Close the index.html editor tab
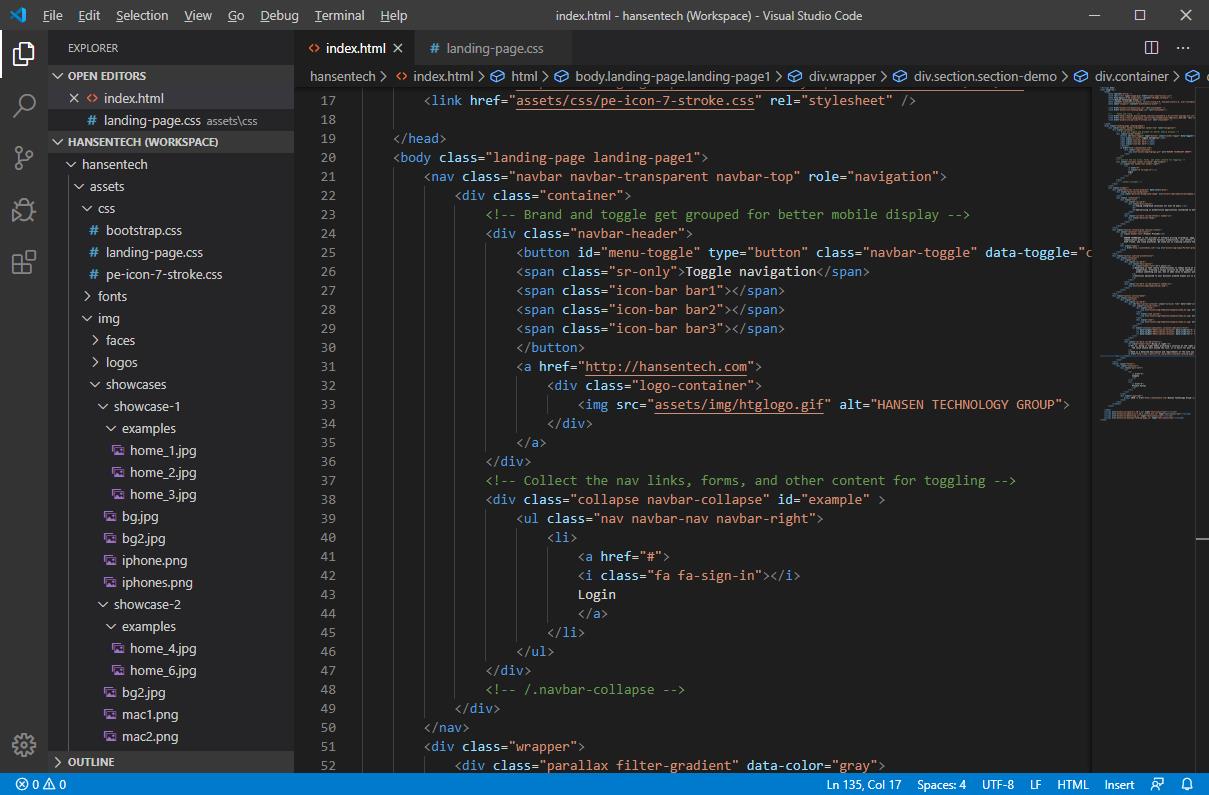This screenshot has width=1209, height=795. click(x=397, y=48)
